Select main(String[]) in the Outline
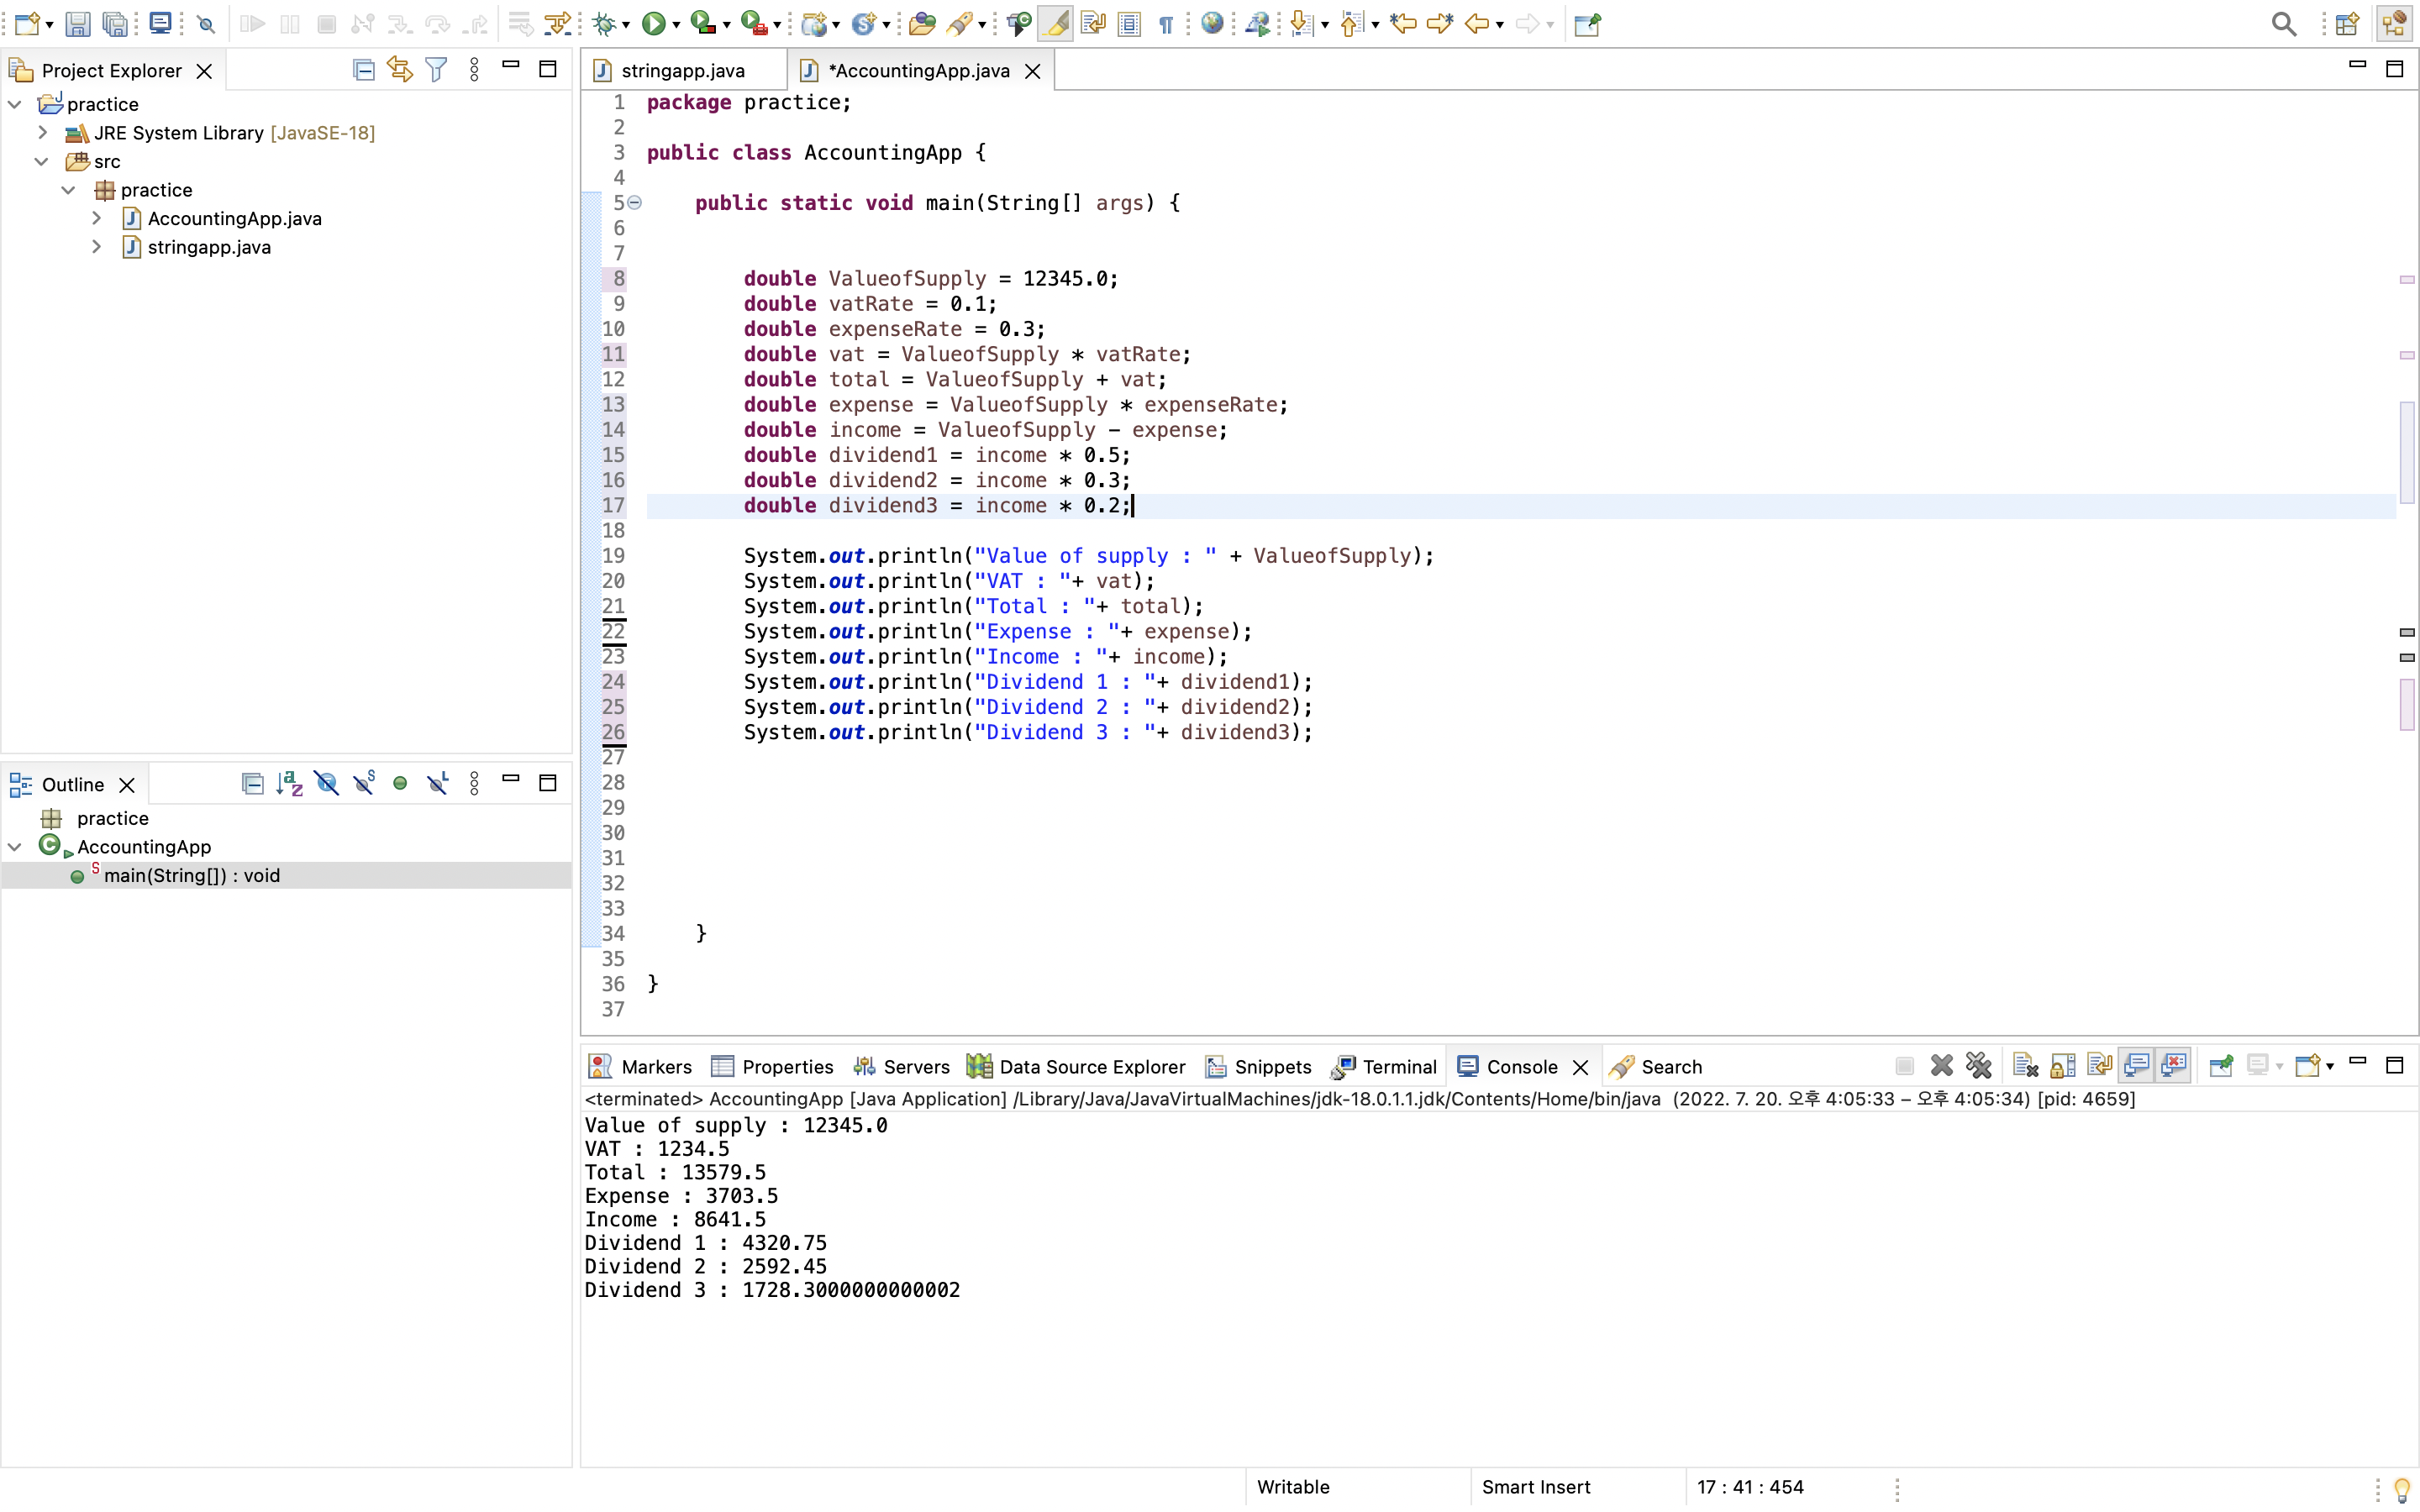 pos(191,876)
